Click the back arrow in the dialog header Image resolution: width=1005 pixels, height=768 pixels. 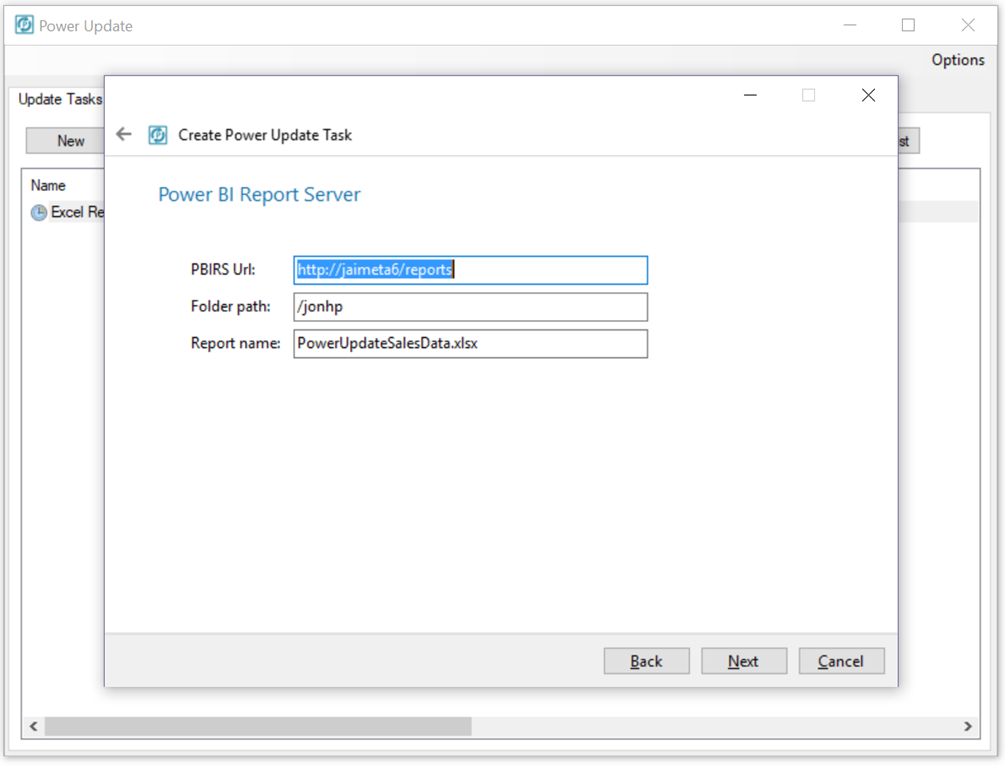tap(124, 134)
